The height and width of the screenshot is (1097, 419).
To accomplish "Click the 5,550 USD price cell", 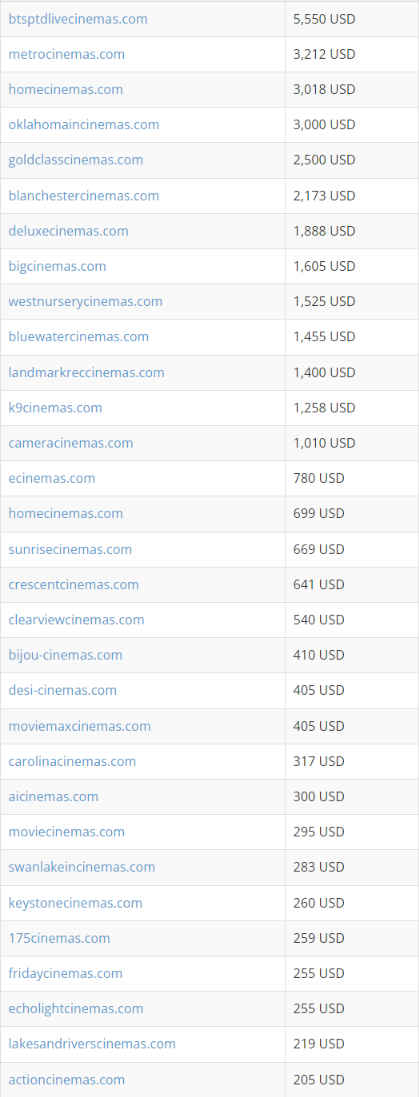I will tap(352, 19).
